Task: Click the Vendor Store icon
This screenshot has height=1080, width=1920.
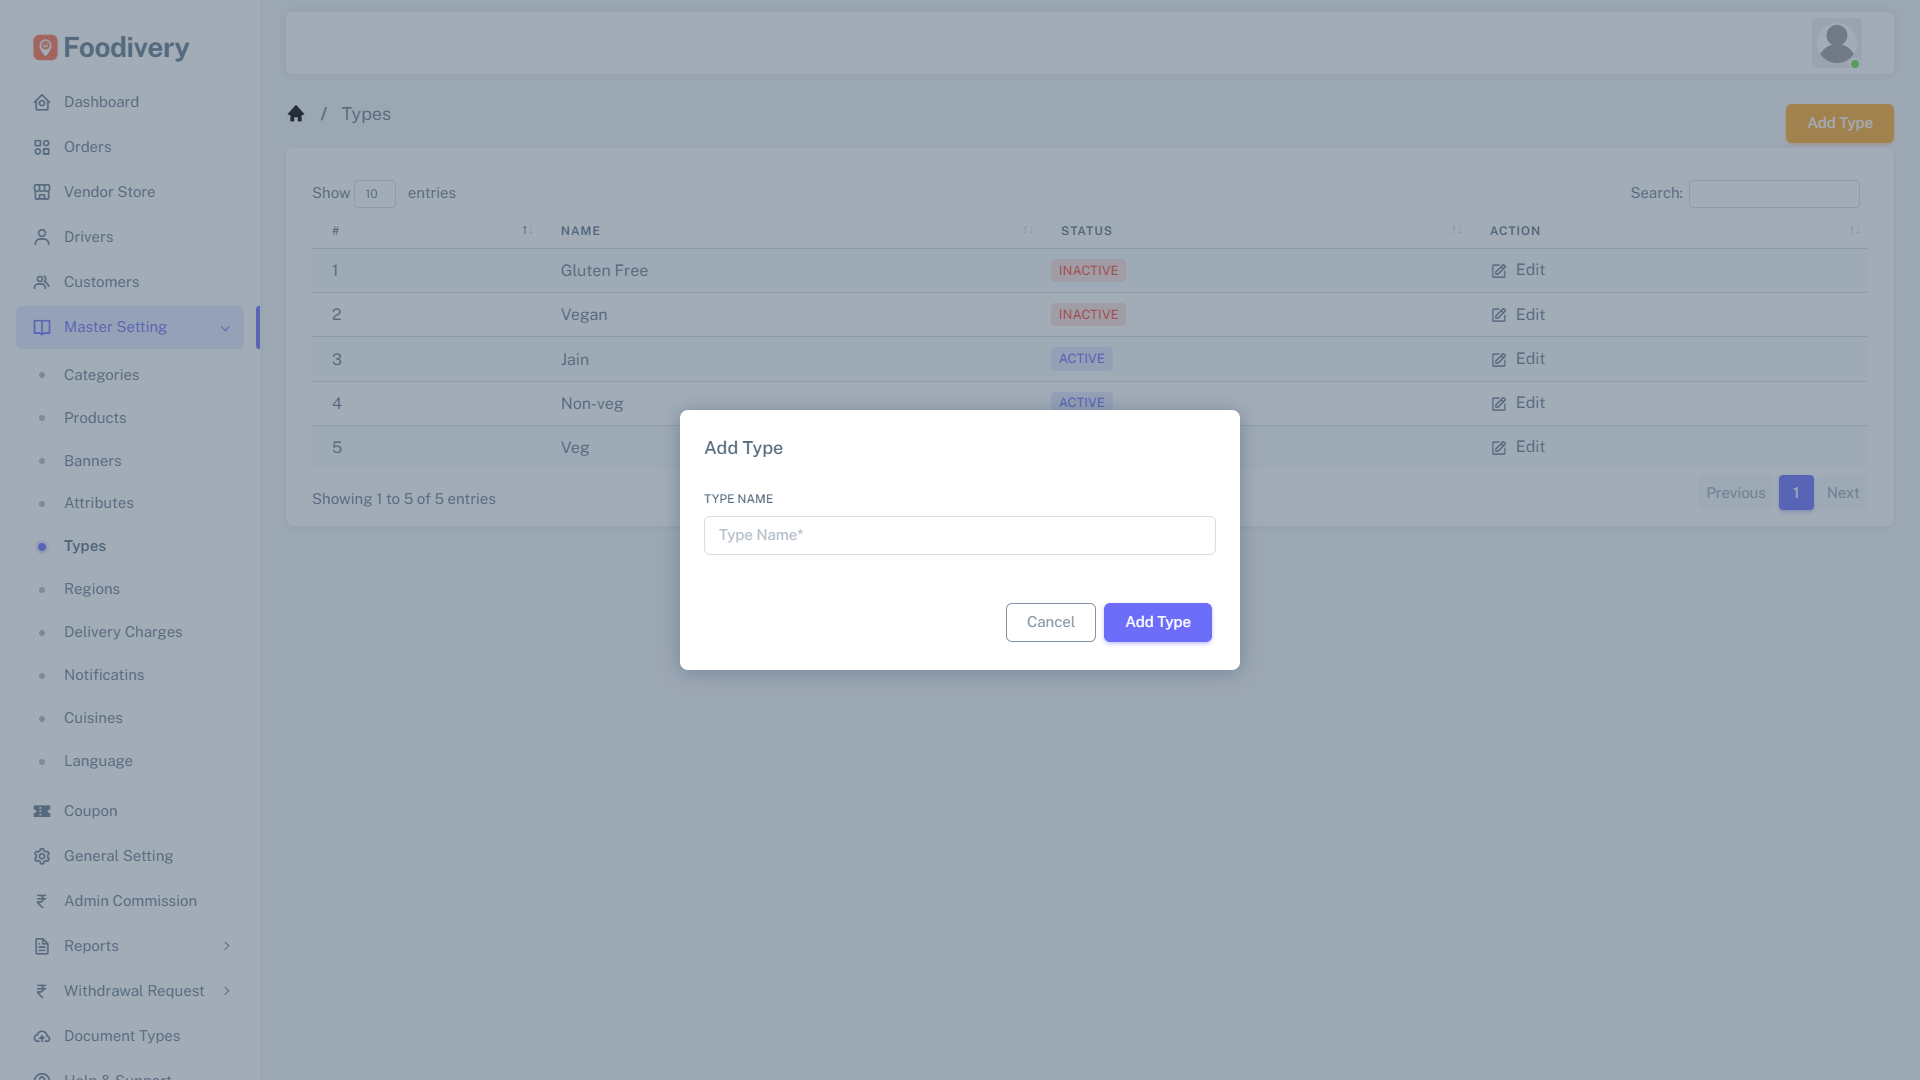Action: pyautogui.click(x=41, y=192)
